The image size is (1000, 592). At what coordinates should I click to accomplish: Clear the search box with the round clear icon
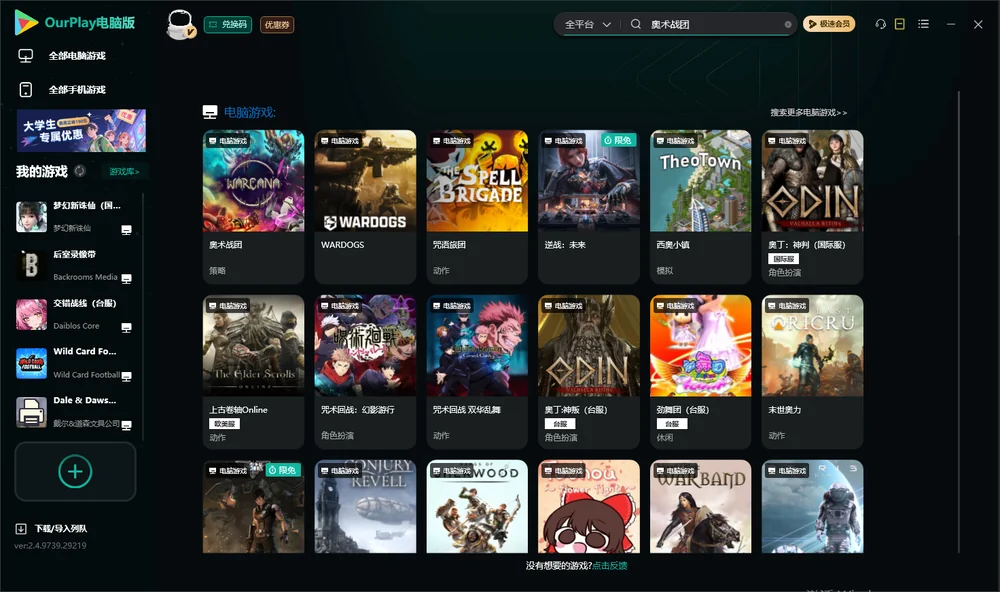788,25
